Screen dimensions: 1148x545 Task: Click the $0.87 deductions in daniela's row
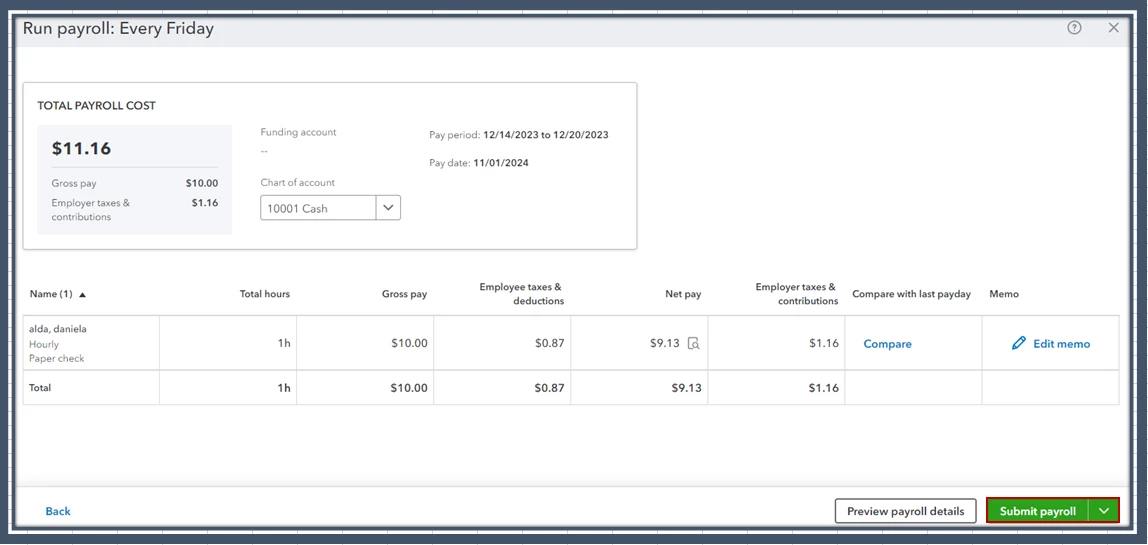[x=549, y=343]
